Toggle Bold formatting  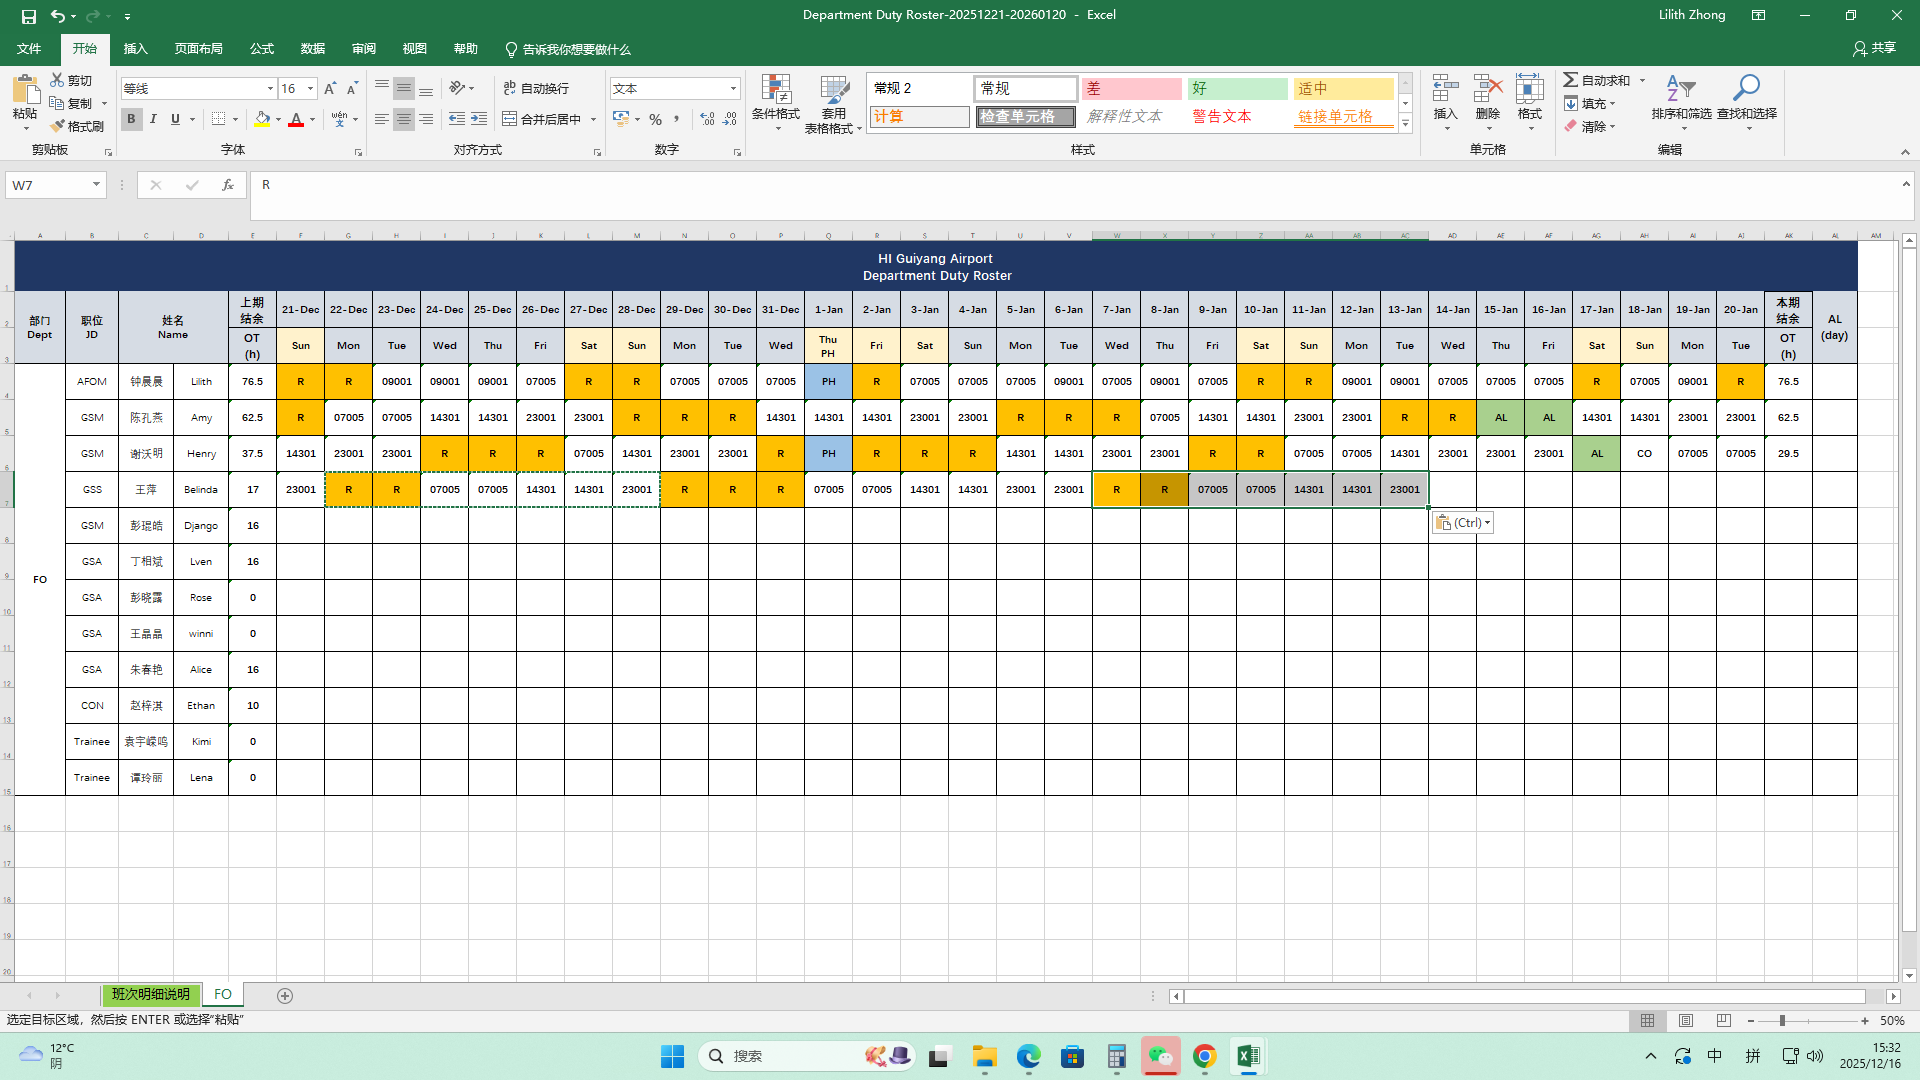point(131,119)
